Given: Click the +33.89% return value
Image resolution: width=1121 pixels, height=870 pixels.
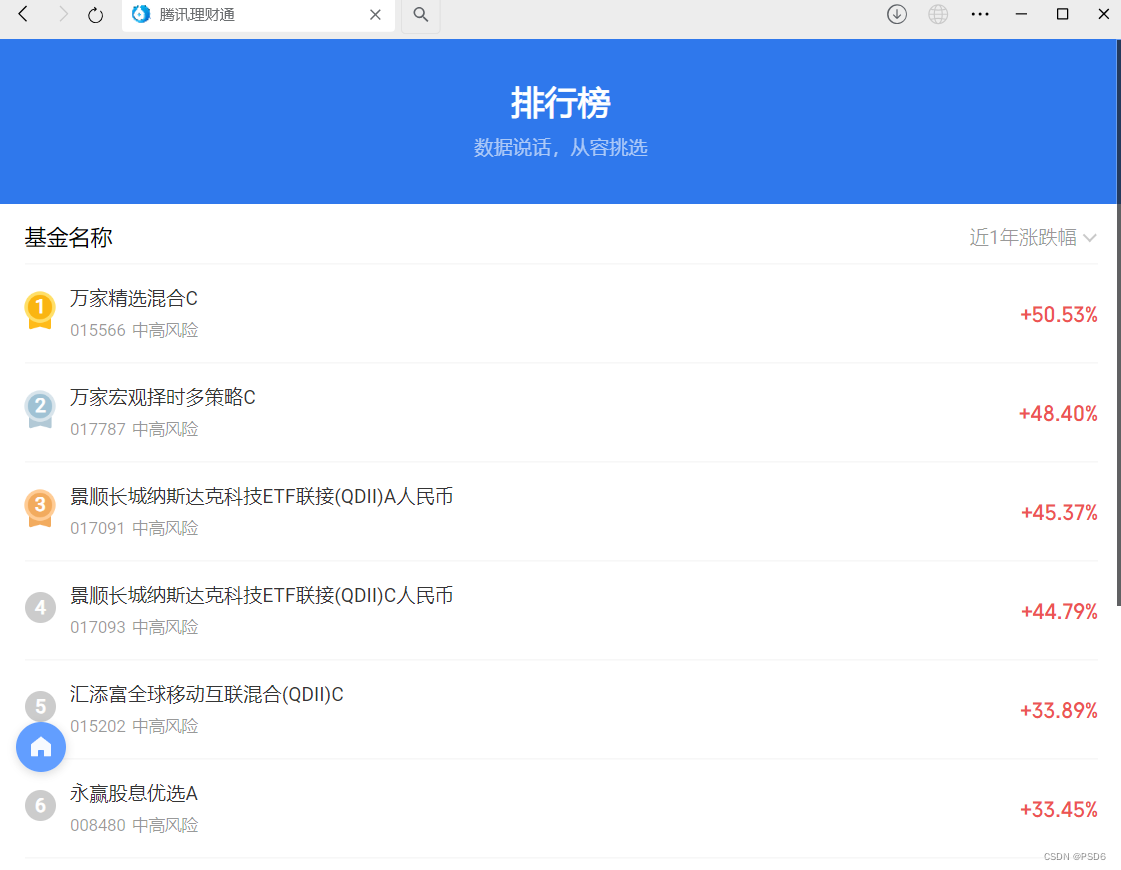Looking at the screenshot, I should pos(1058,711).
